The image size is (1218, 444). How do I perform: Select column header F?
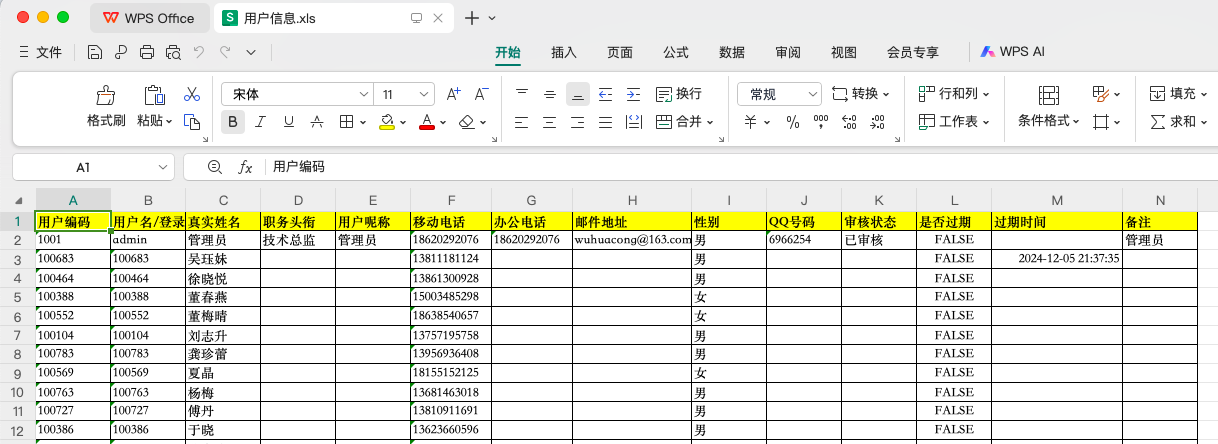point(451,201)
